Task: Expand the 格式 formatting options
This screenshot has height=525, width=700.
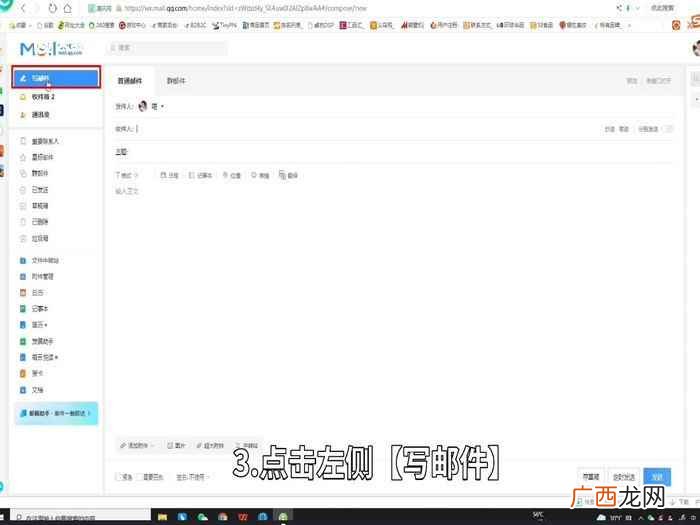Action: (x=127, y=175)
